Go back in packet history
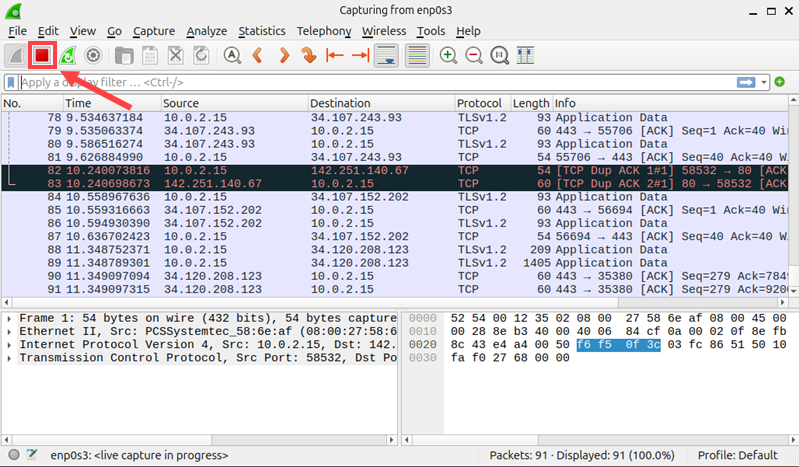Viewport: 799px width, 467px height. (x=258, y=55)
